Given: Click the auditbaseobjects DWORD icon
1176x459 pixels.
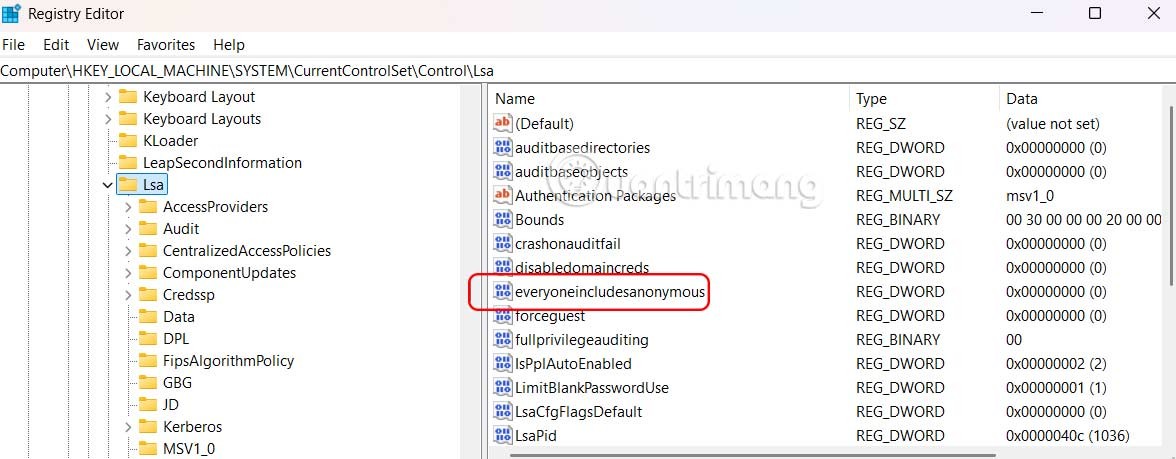Looking at the screenshot, I should (502, 171).
